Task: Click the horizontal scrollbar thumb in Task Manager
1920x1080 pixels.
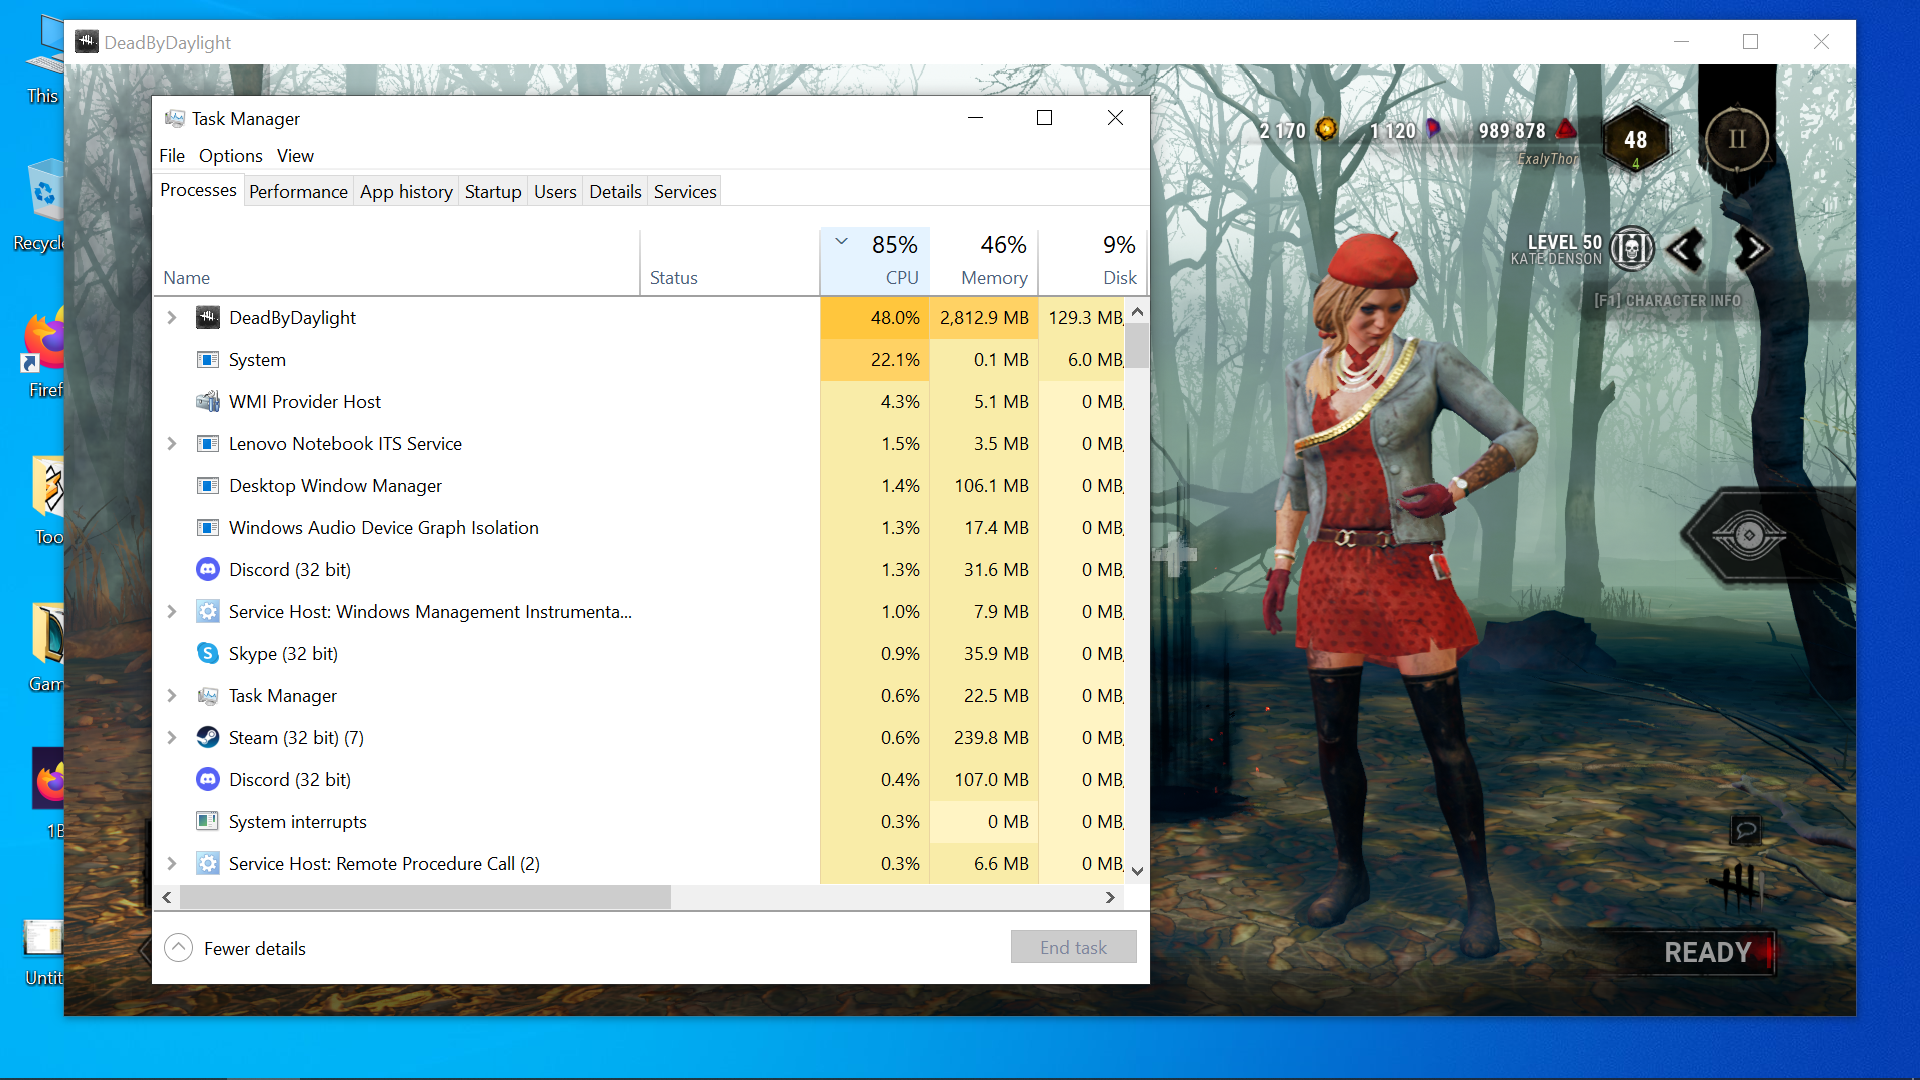Action: (x=425, y=898)
